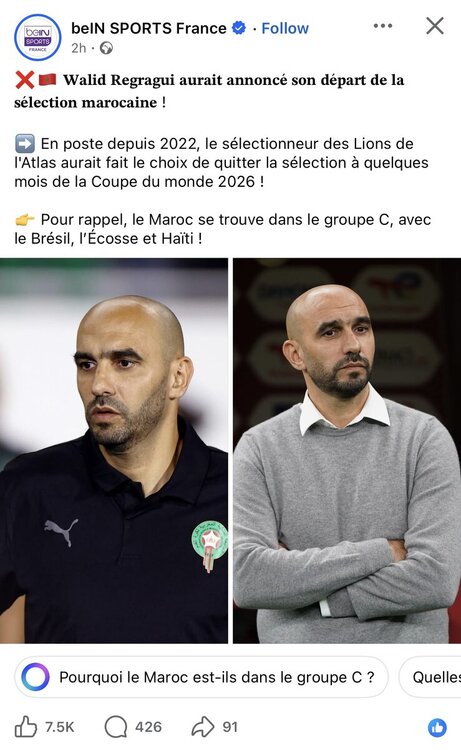The width and height of the screenshot is (461, 750).
Task: Click the 91 shares count
Action: (x=230, y=727)
